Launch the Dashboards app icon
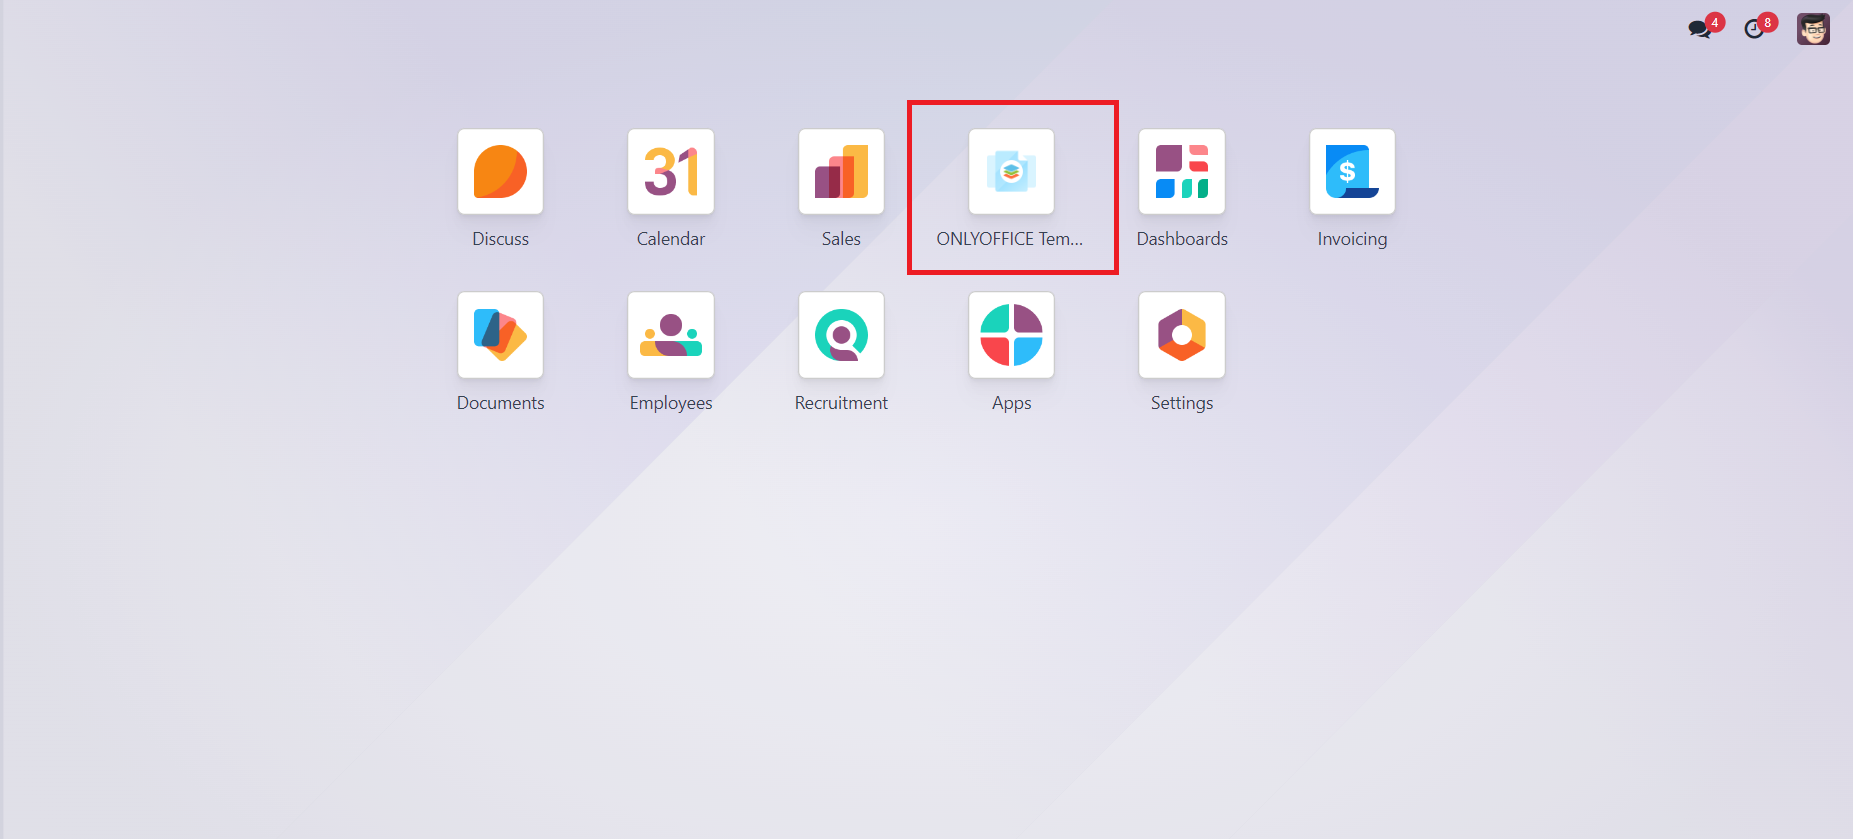 click(x=1181, y=172)
